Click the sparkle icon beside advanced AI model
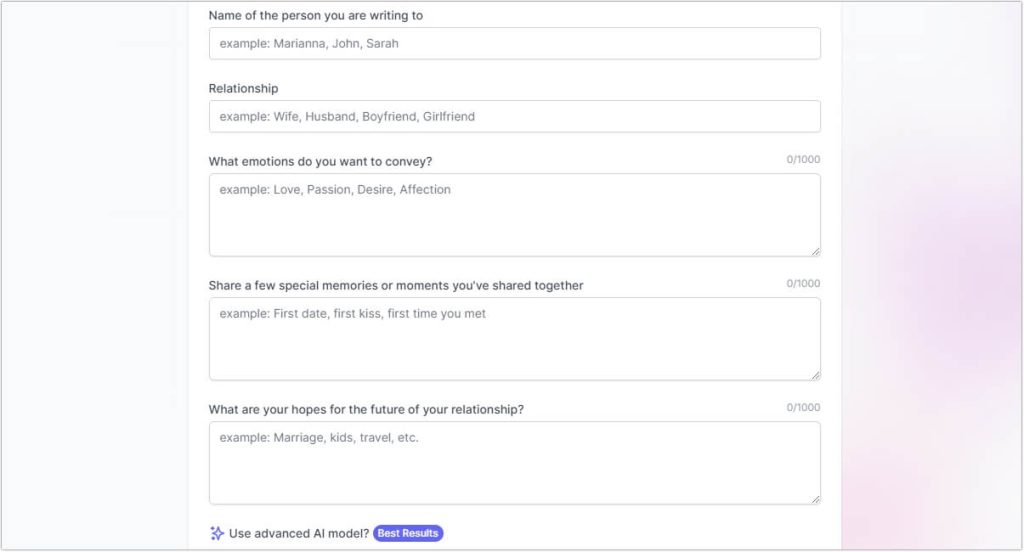 point(217,533)
